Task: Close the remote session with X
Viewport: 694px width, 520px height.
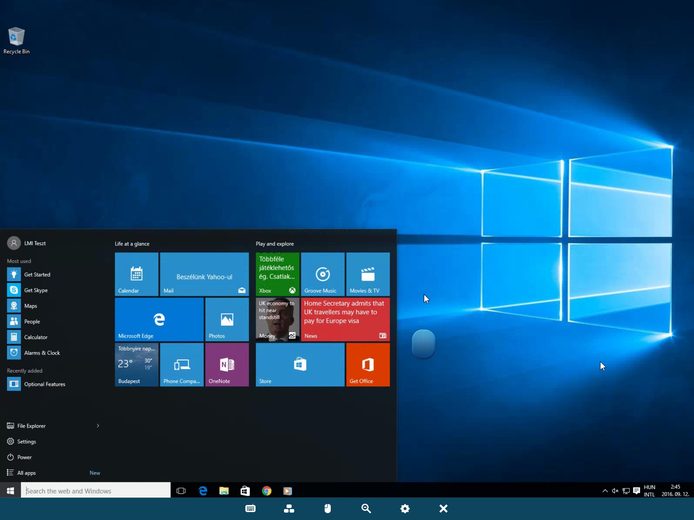Action: (x=443, y=508)
